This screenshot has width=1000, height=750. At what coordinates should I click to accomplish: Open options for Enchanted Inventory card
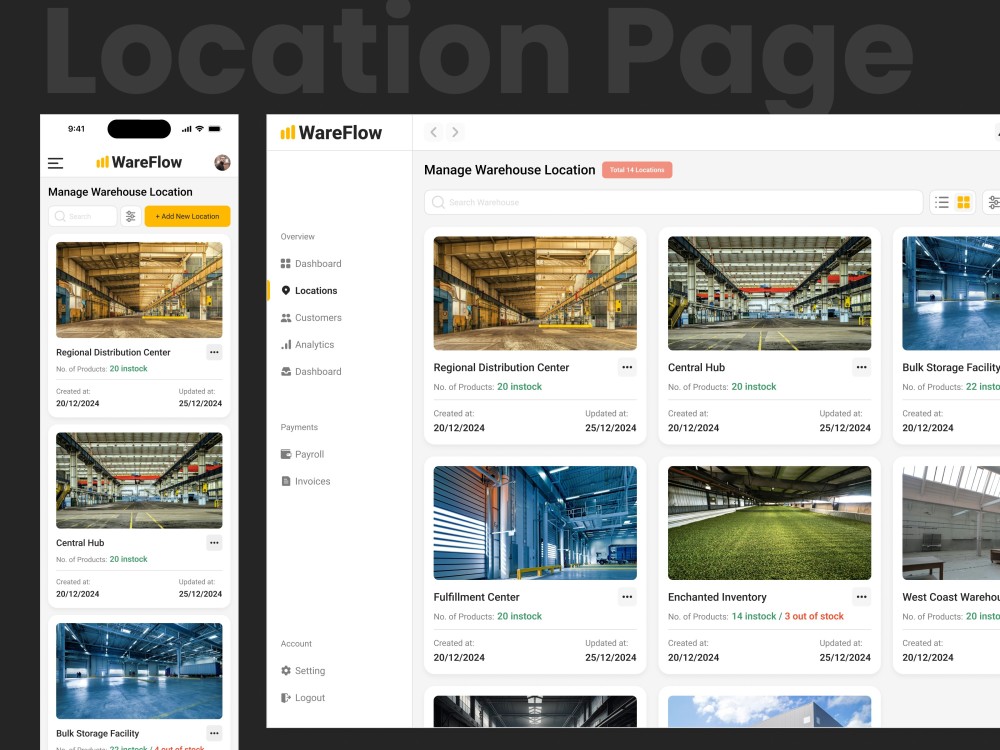tap(862, 597)
